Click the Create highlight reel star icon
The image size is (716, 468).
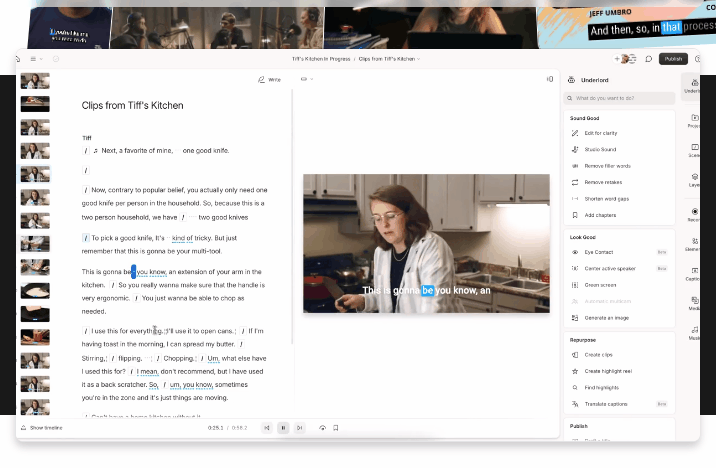tap(575, 372)
